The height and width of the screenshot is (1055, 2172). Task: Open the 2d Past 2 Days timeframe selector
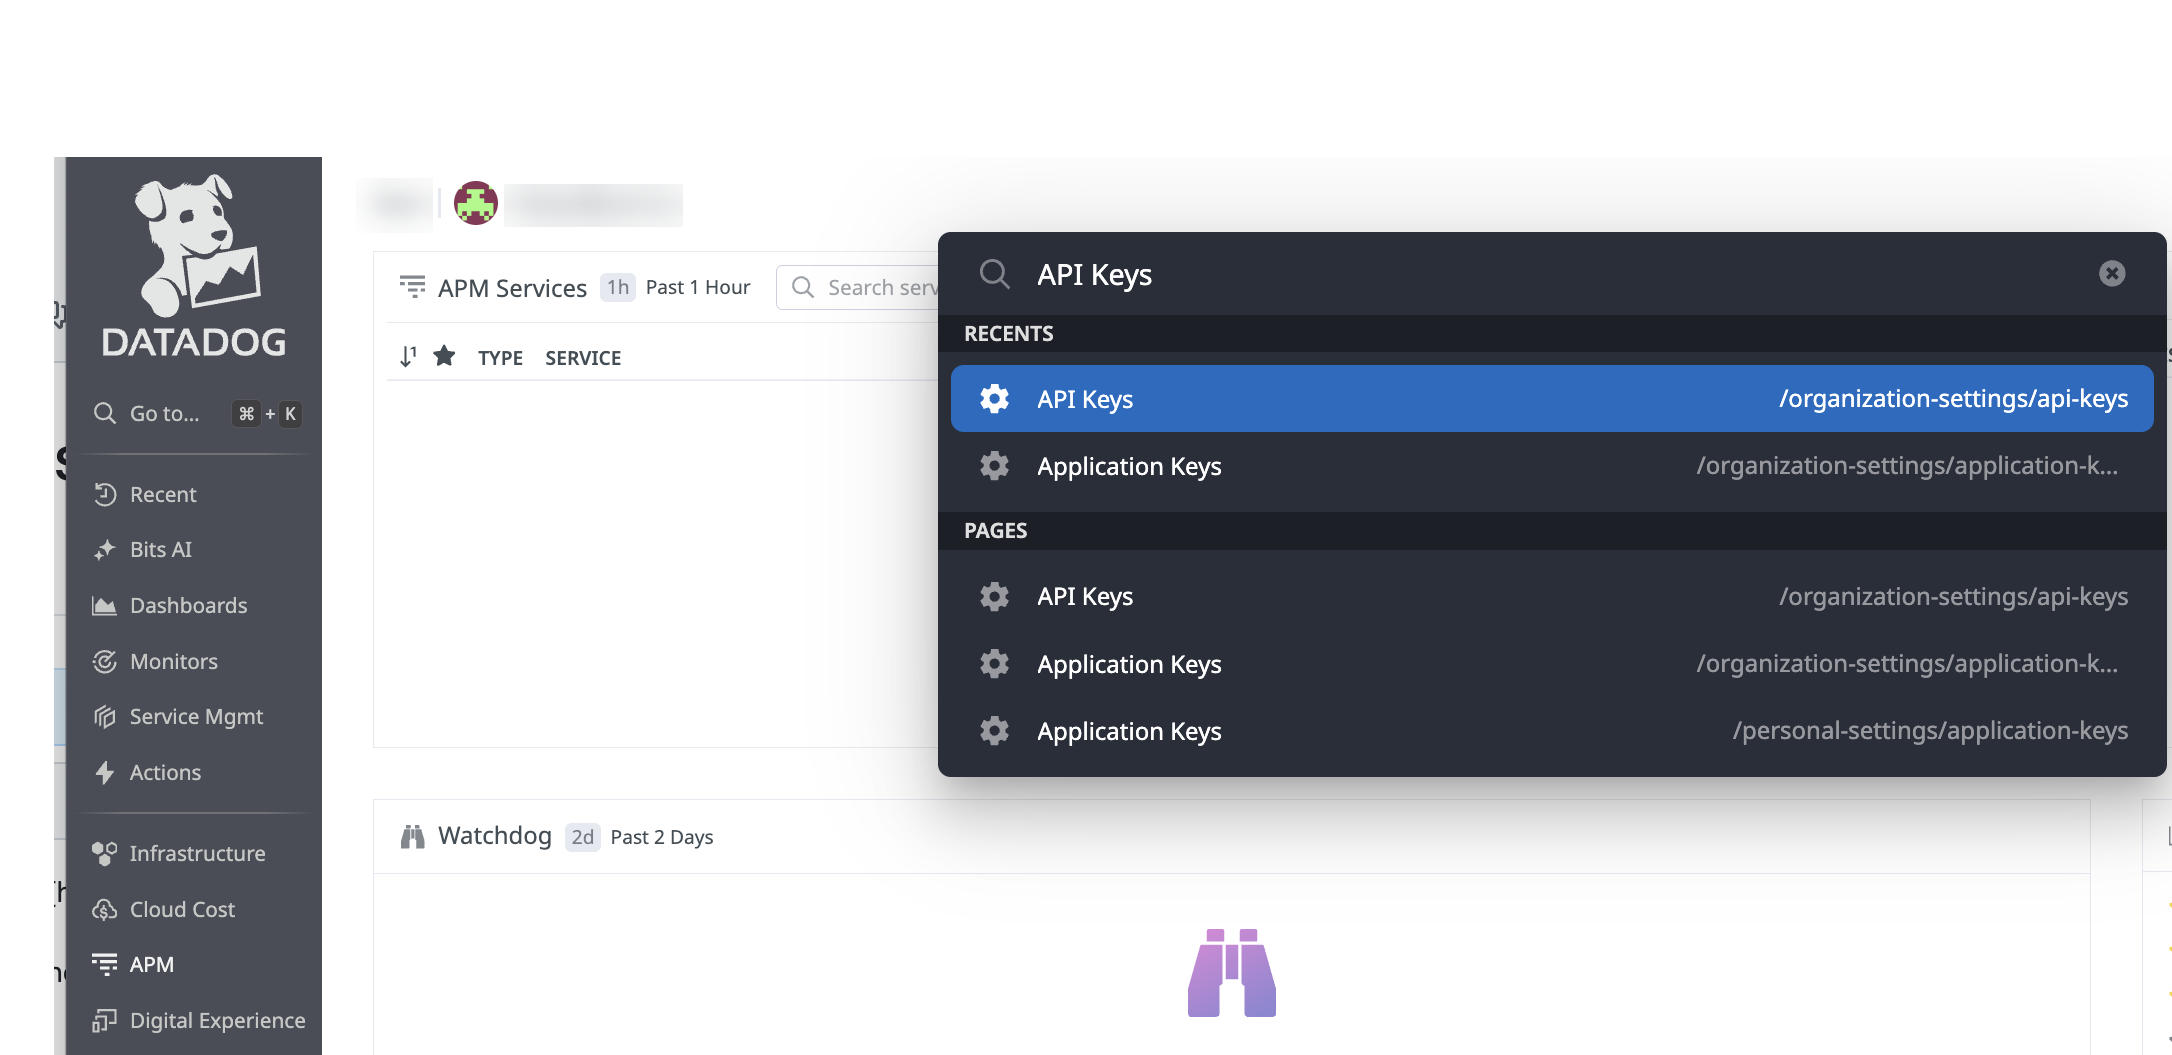coord(640,837)
